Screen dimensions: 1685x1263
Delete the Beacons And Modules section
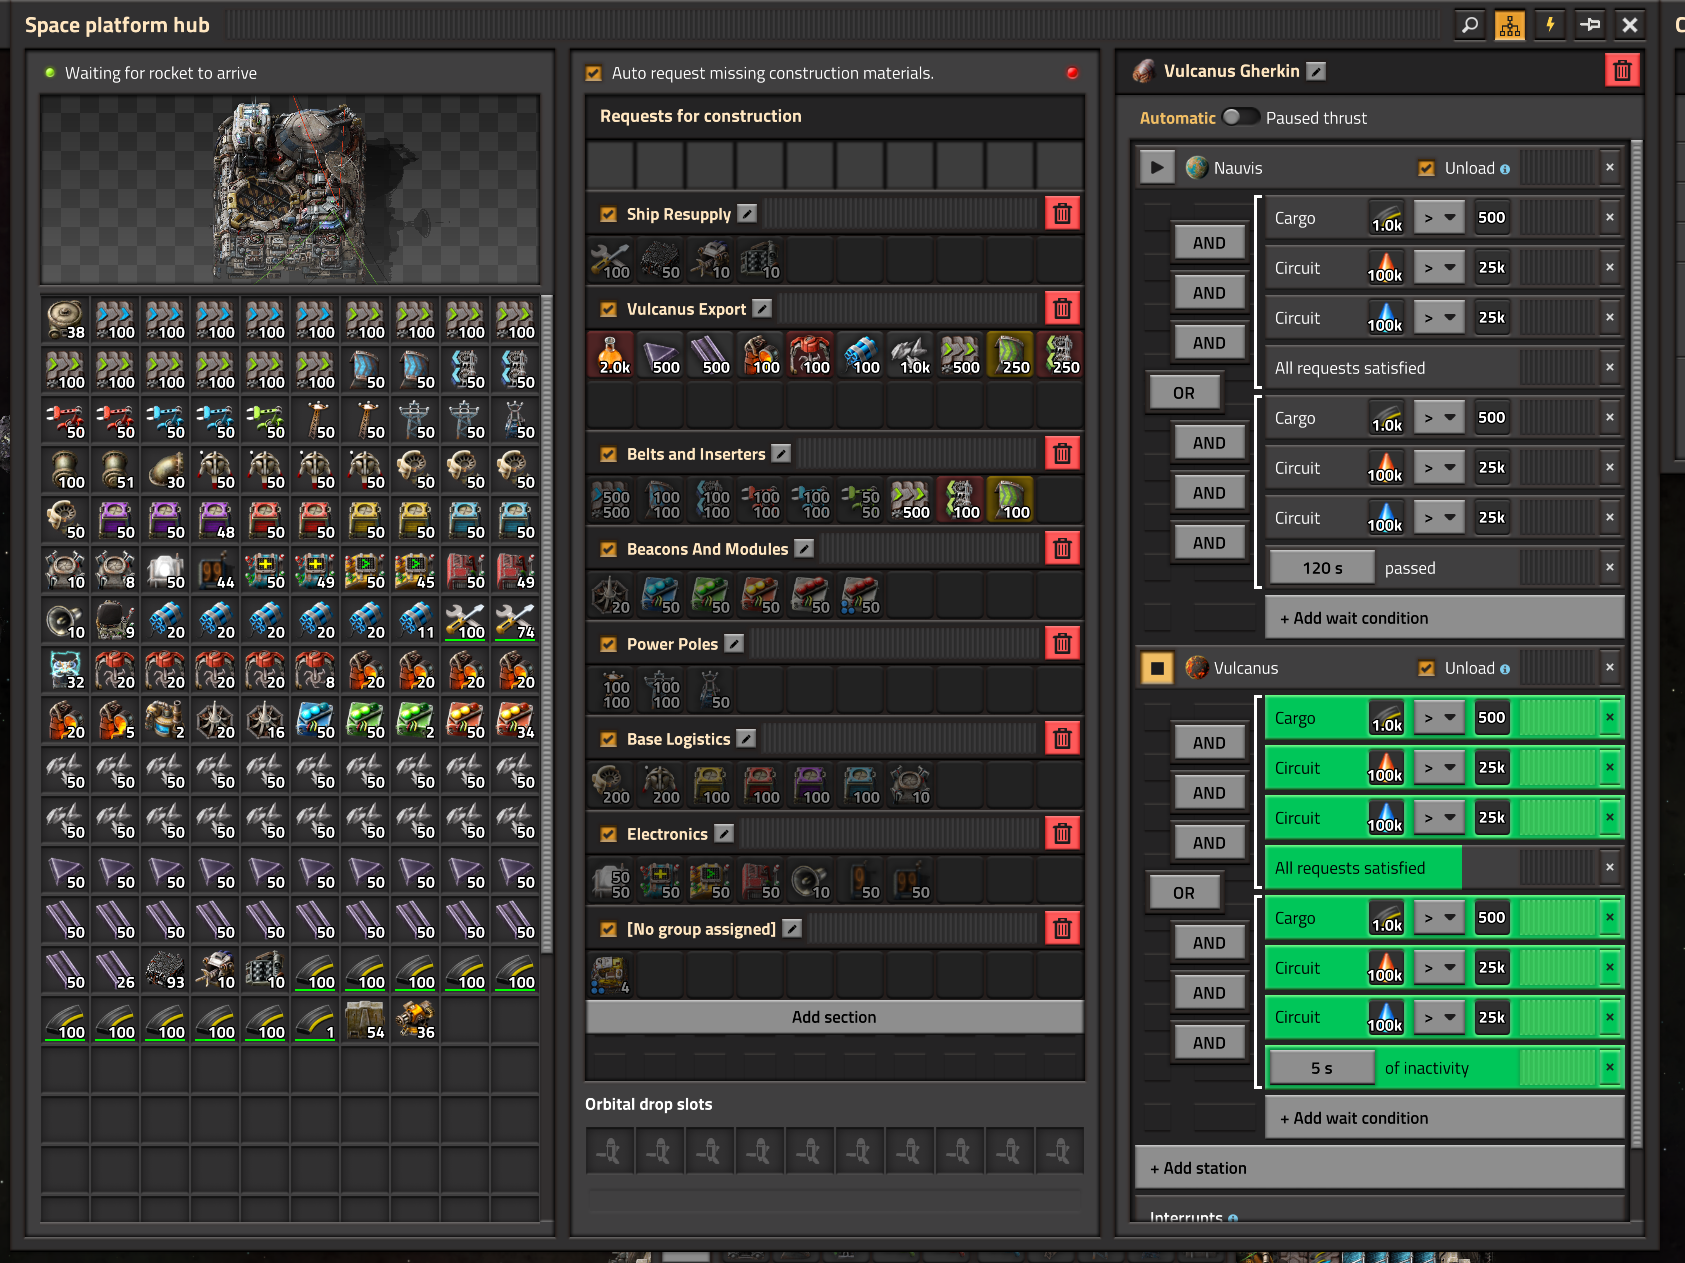[x=1062, y=549]
